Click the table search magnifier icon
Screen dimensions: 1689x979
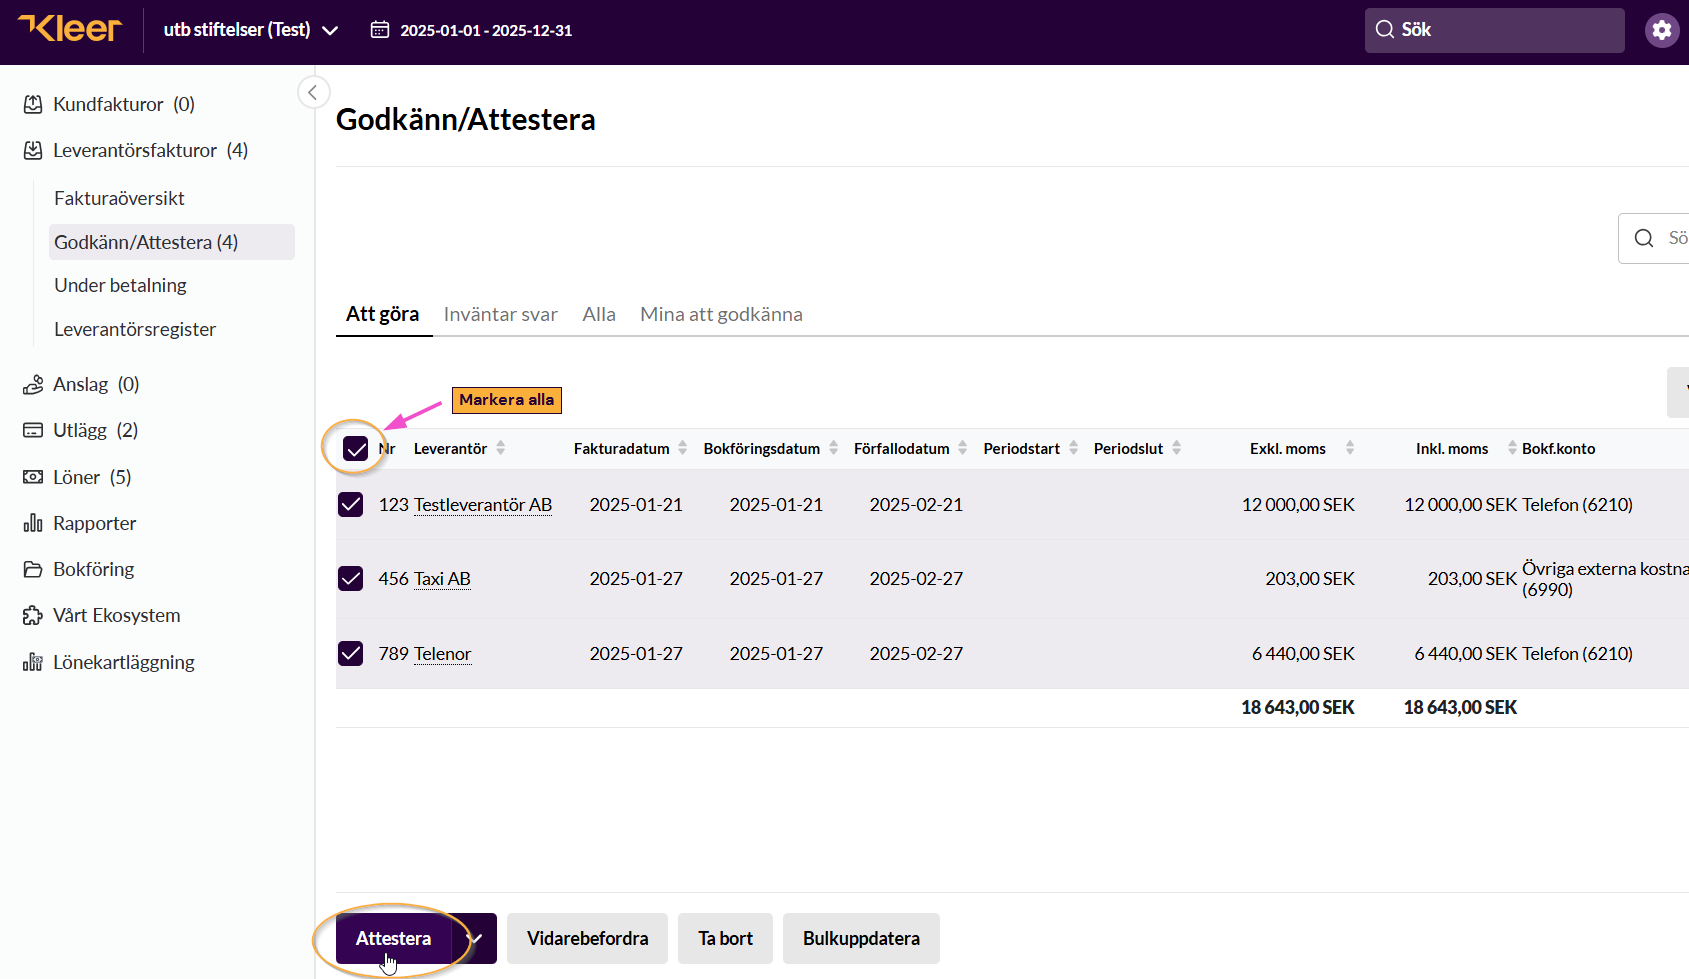[1644, 238]
